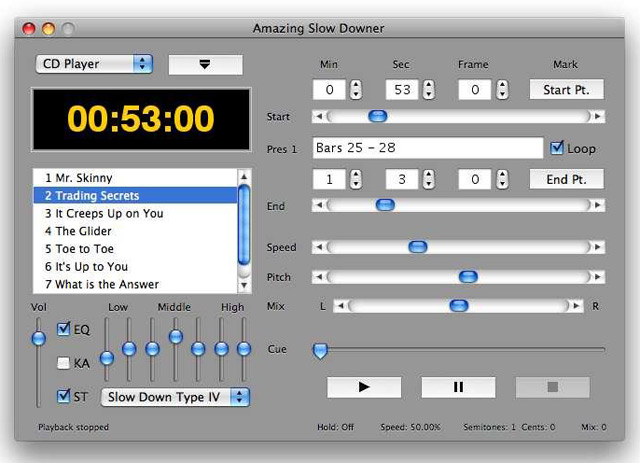Click the Speed slider right arrow

coord(598,247)
